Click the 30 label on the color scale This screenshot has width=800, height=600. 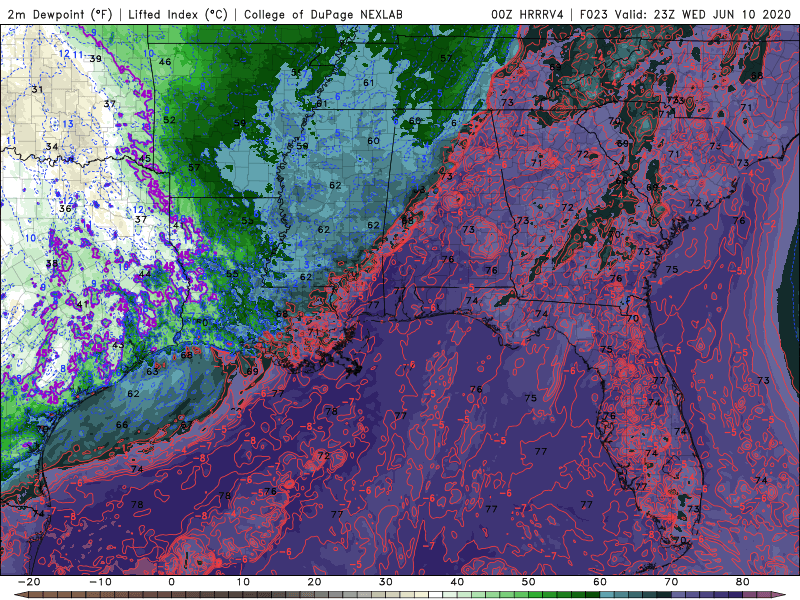(x=386, y=582)
